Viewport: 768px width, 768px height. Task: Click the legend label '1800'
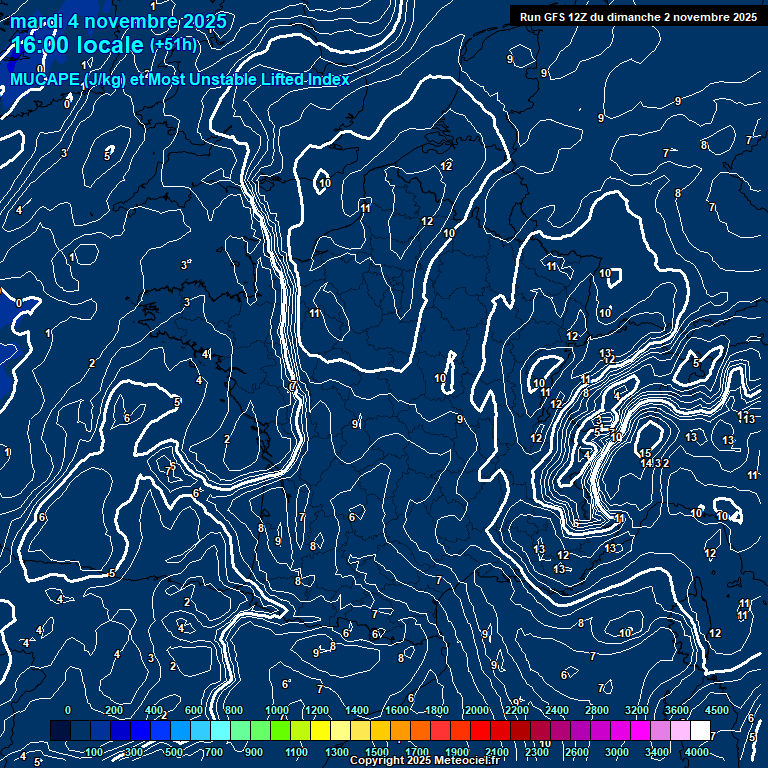(x=437, y=710)
